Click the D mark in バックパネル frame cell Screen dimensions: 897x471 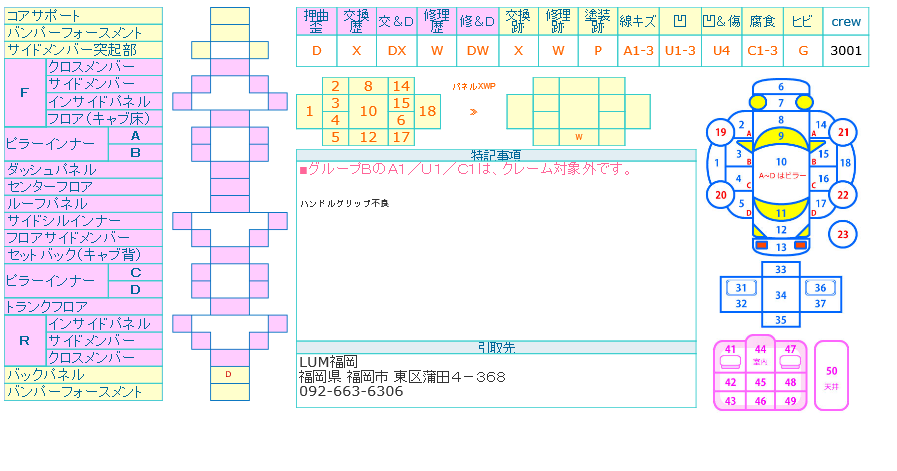point(229,375)
